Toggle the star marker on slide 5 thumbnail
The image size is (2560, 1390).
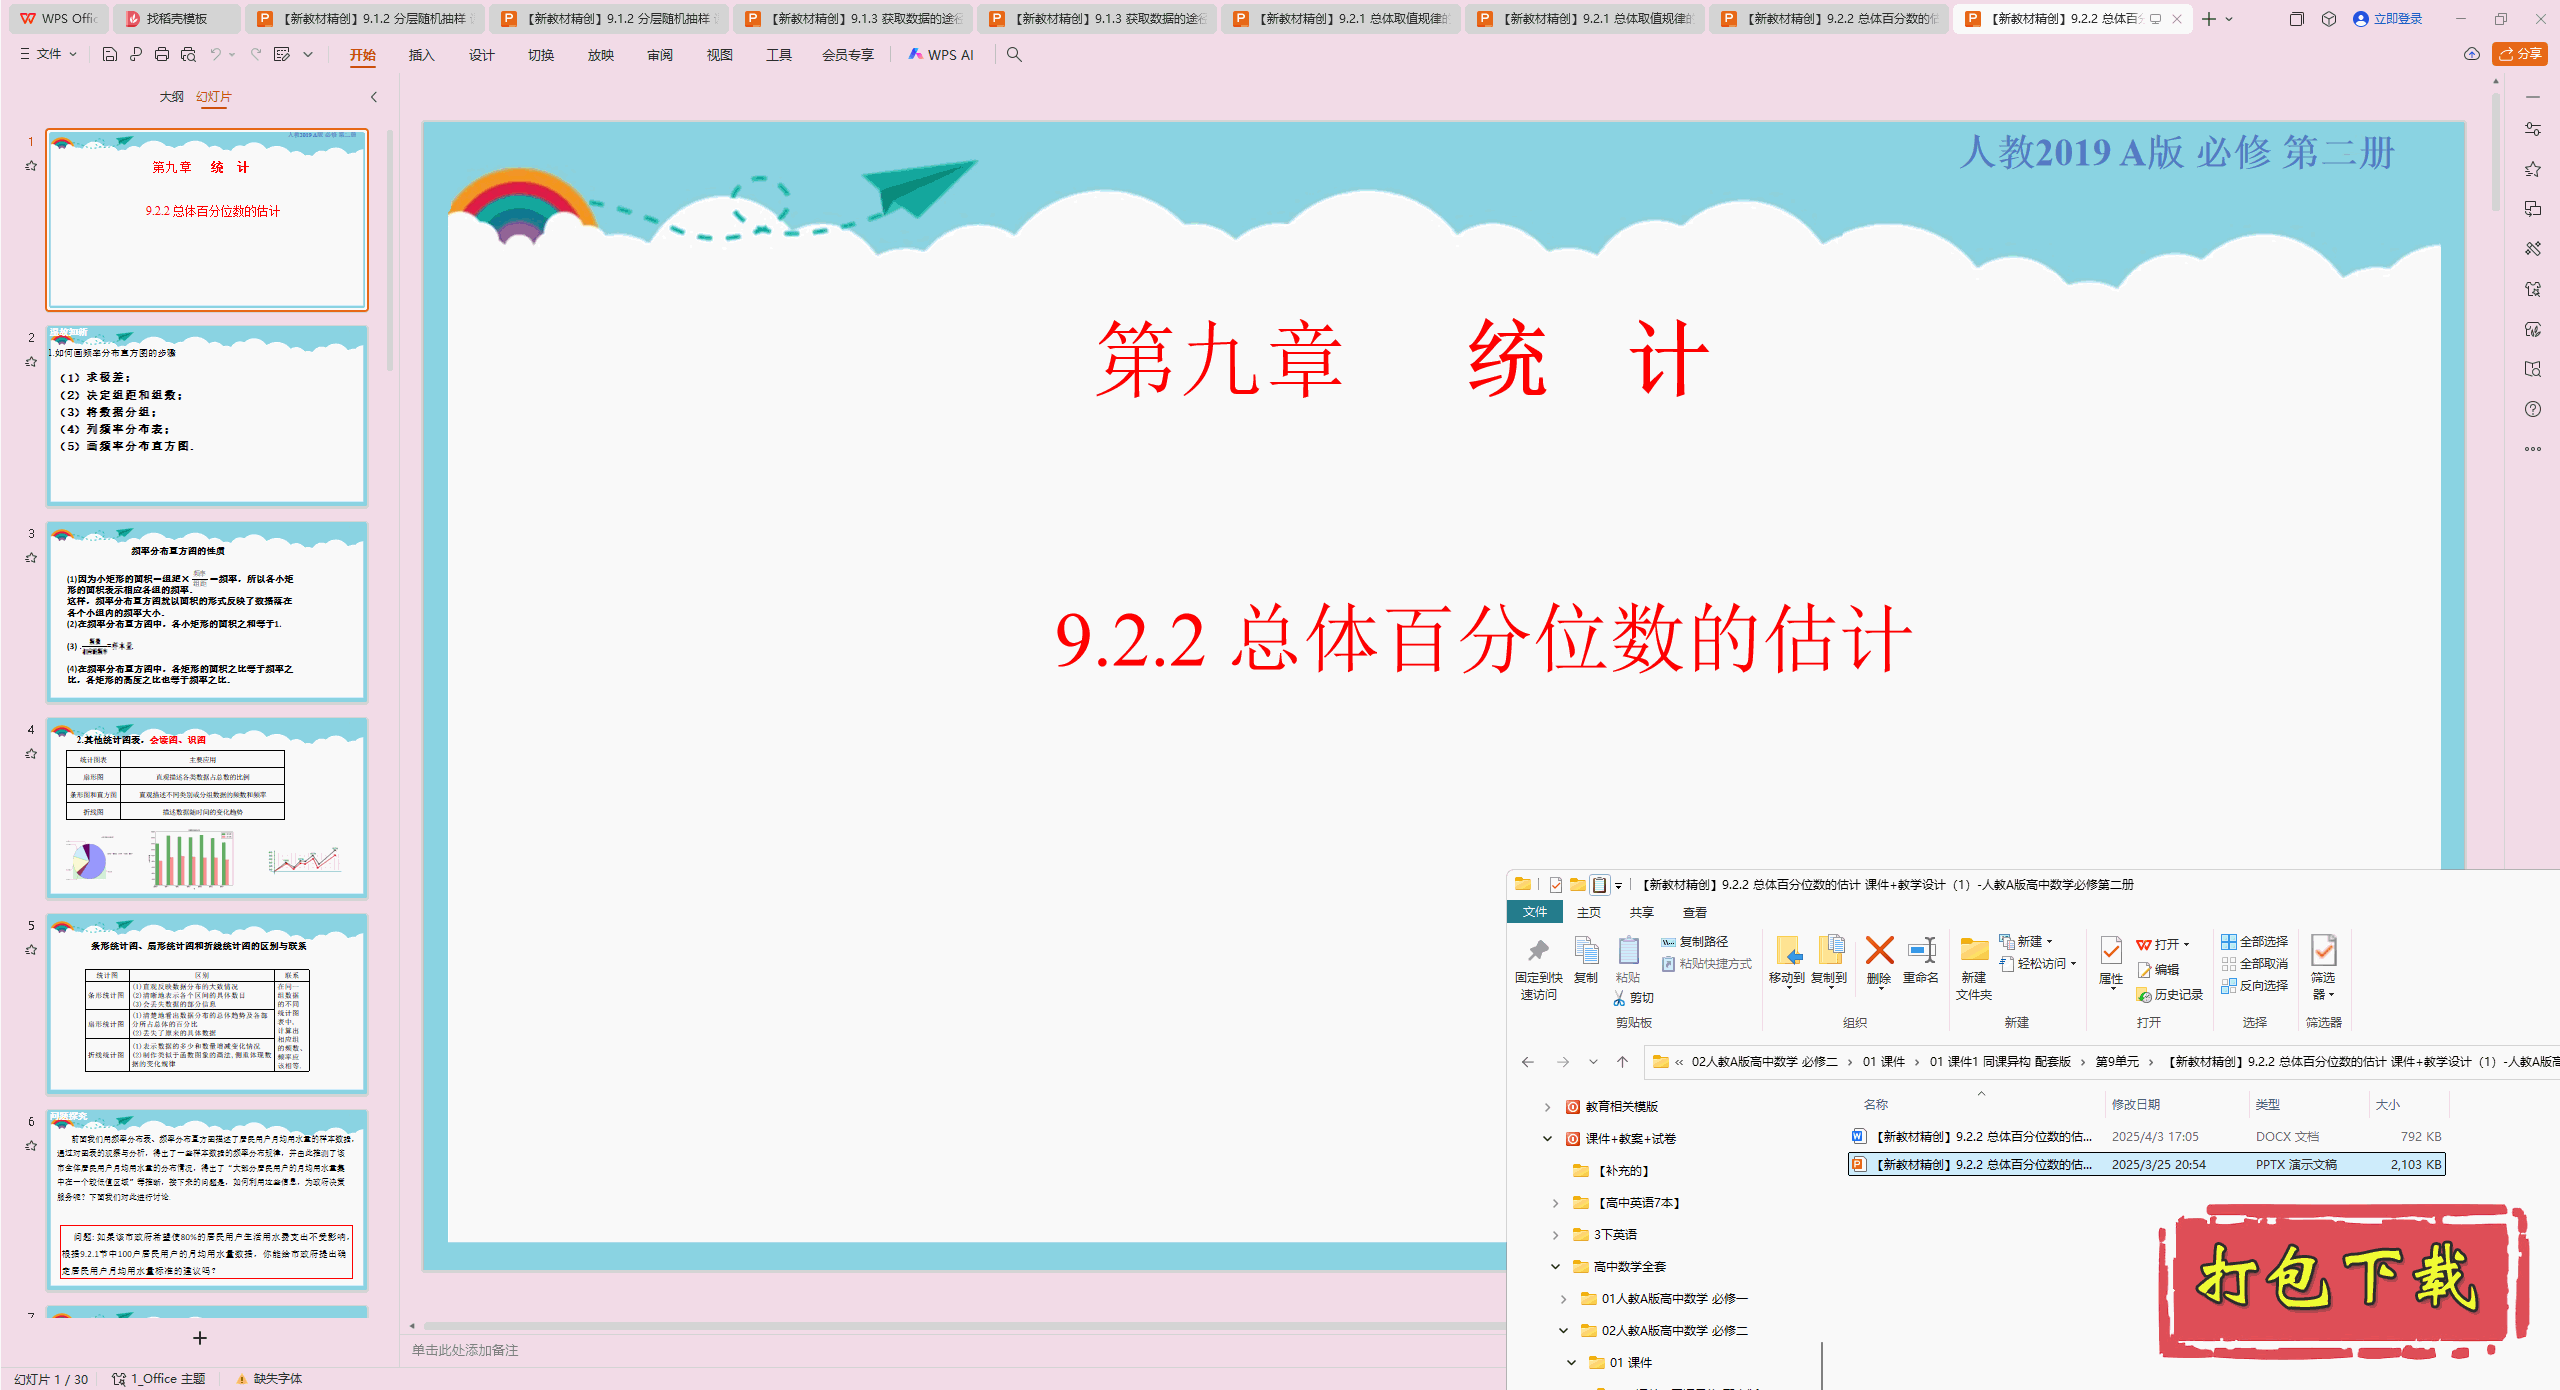[x=31, y=950]
